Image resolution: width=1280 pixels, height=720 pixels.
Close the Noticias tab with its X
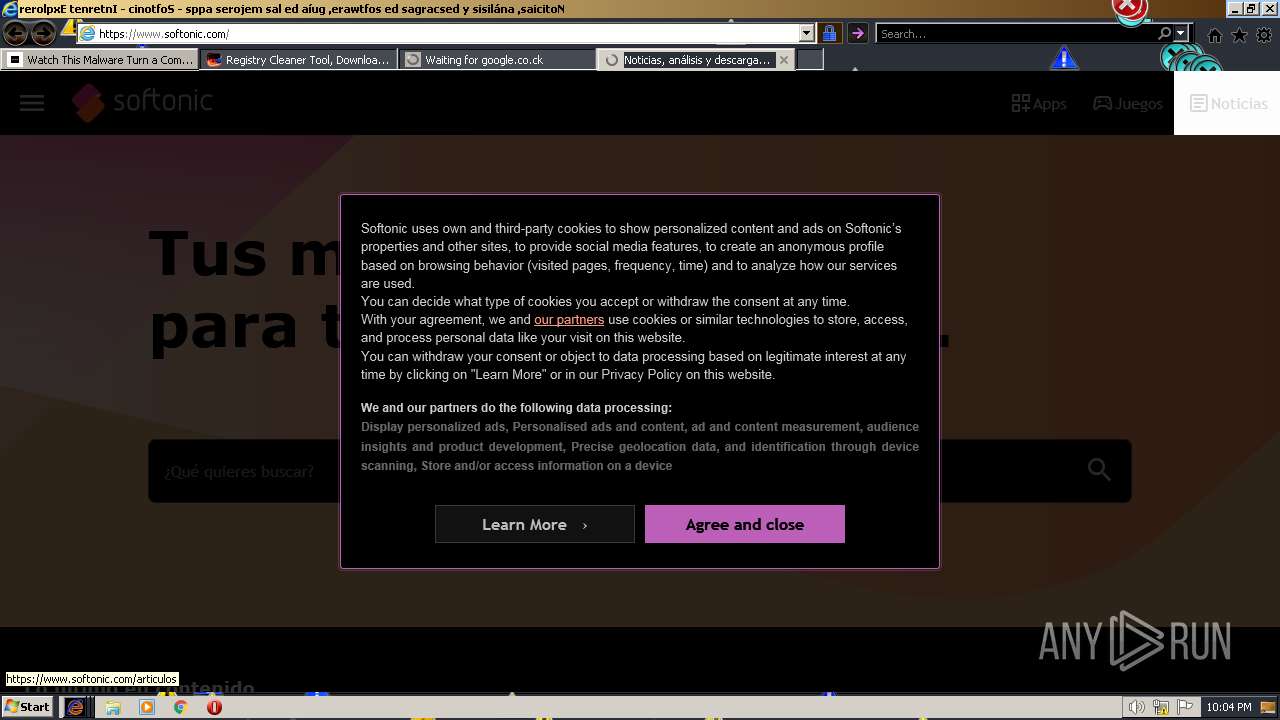pos(784,60)
